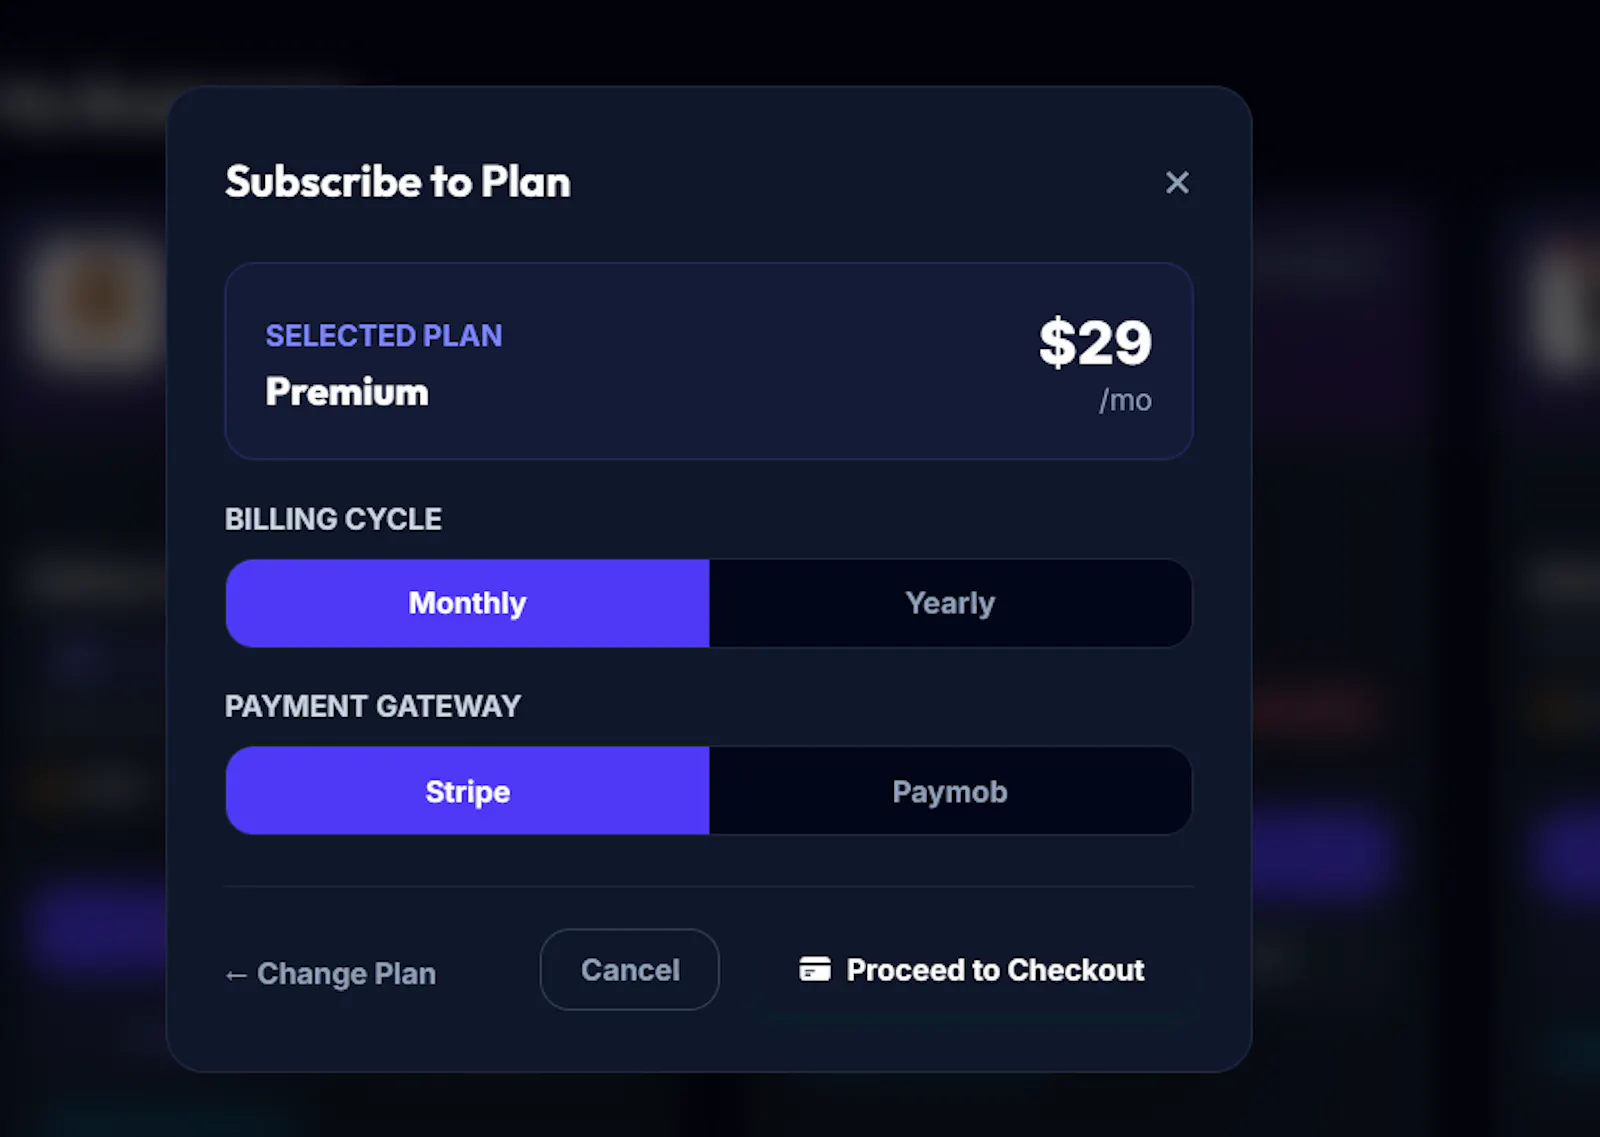Viewport: 1600px width, 1137px height.
Task: Click the left arrow icon before Change Plan
Action: click(x=236, y=975)
